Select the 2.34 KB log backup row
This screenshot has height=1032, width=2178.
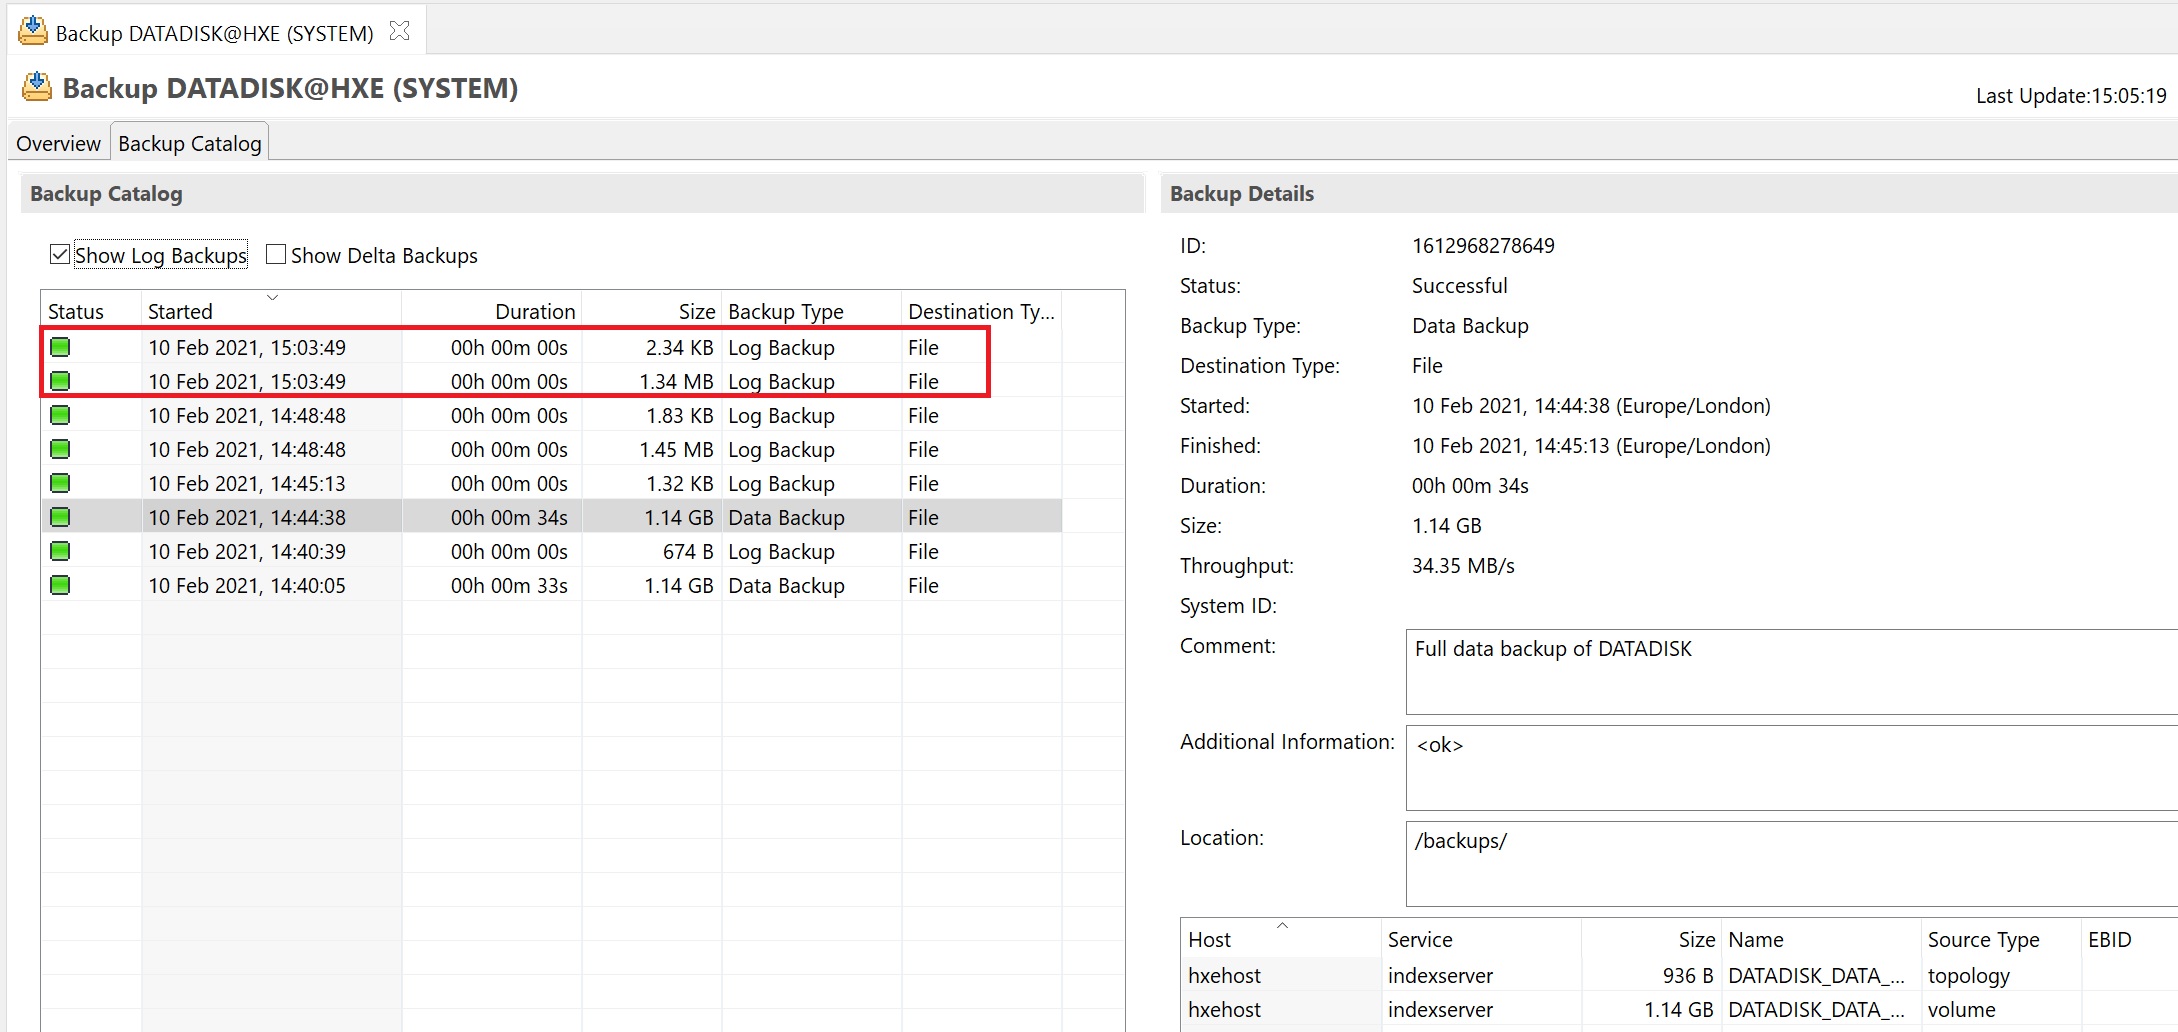click(x=552, y=347)
